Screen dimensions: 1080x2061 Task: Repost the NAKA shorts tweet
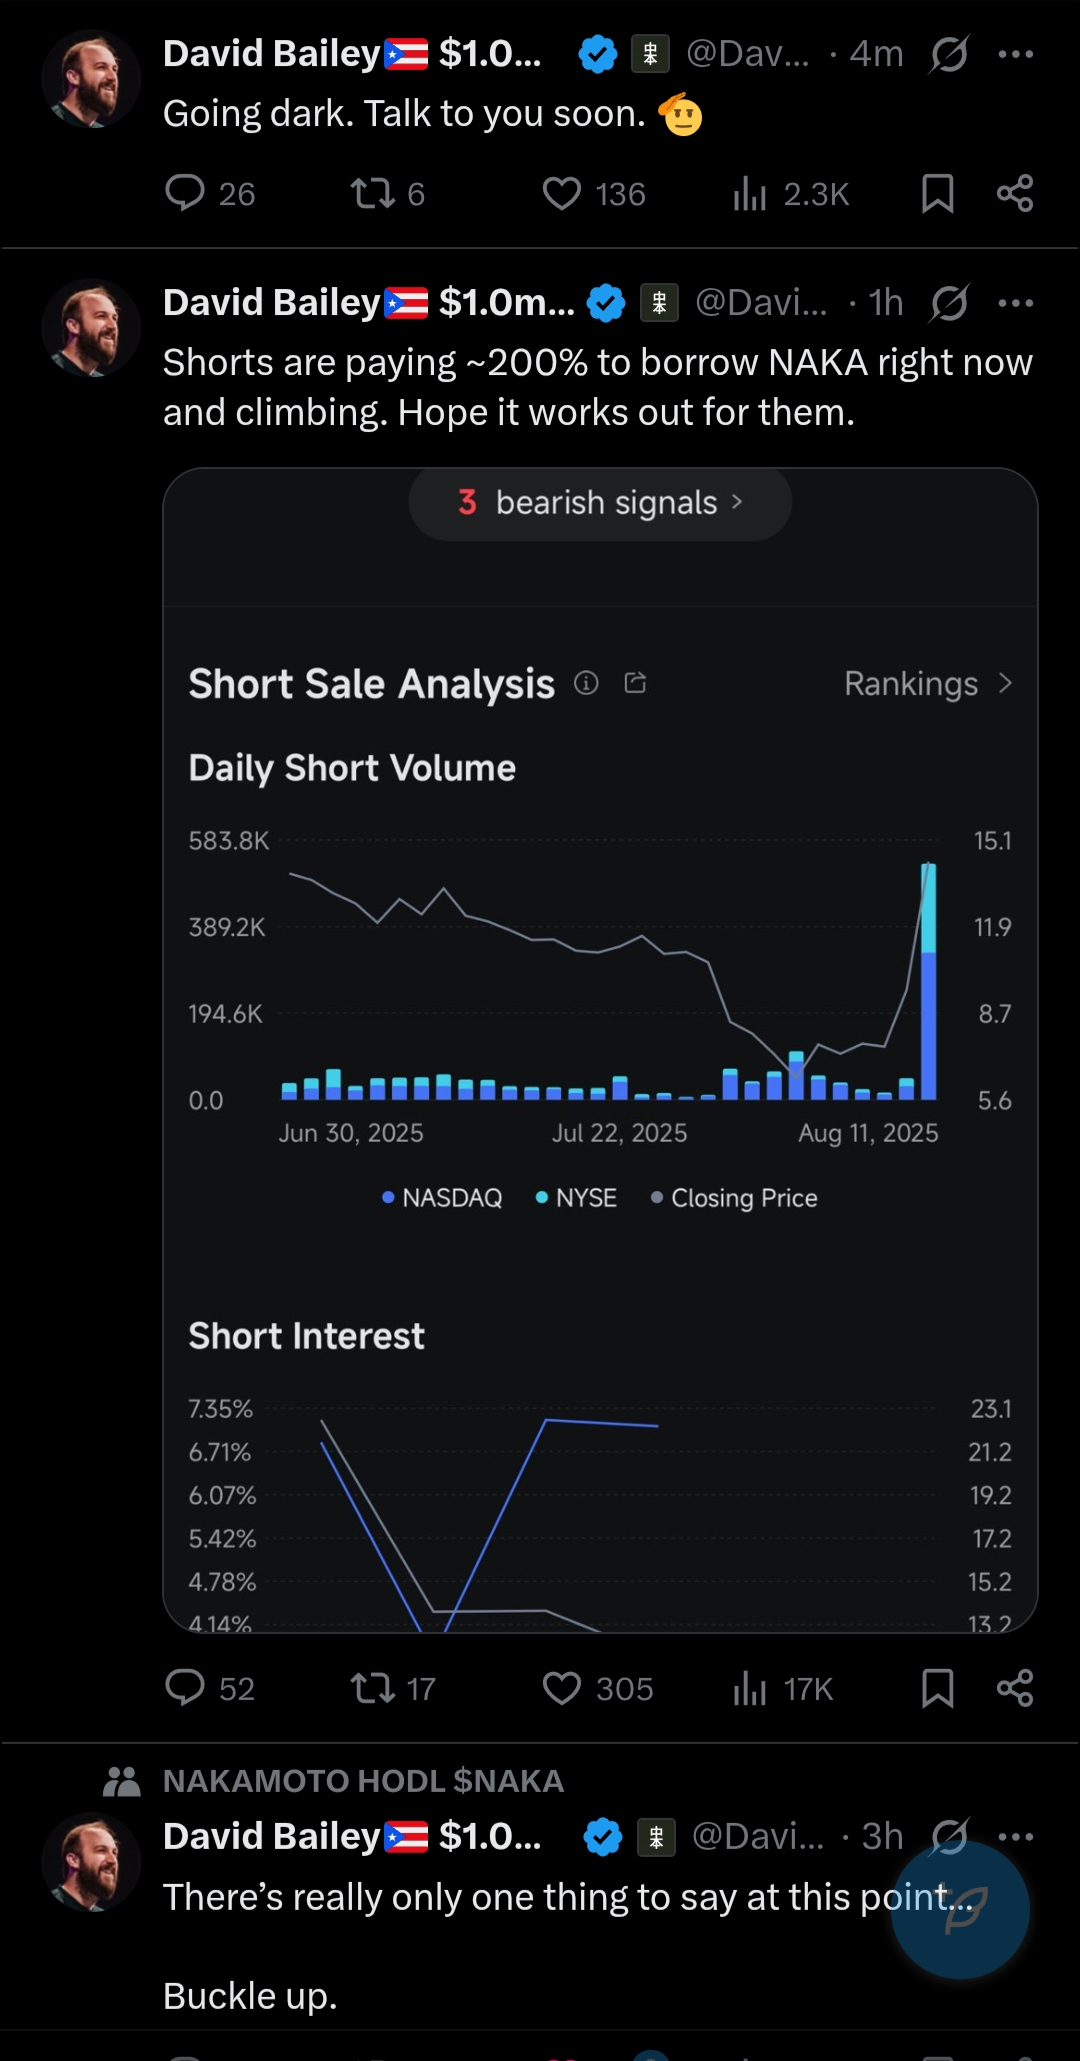point(372,1688)
